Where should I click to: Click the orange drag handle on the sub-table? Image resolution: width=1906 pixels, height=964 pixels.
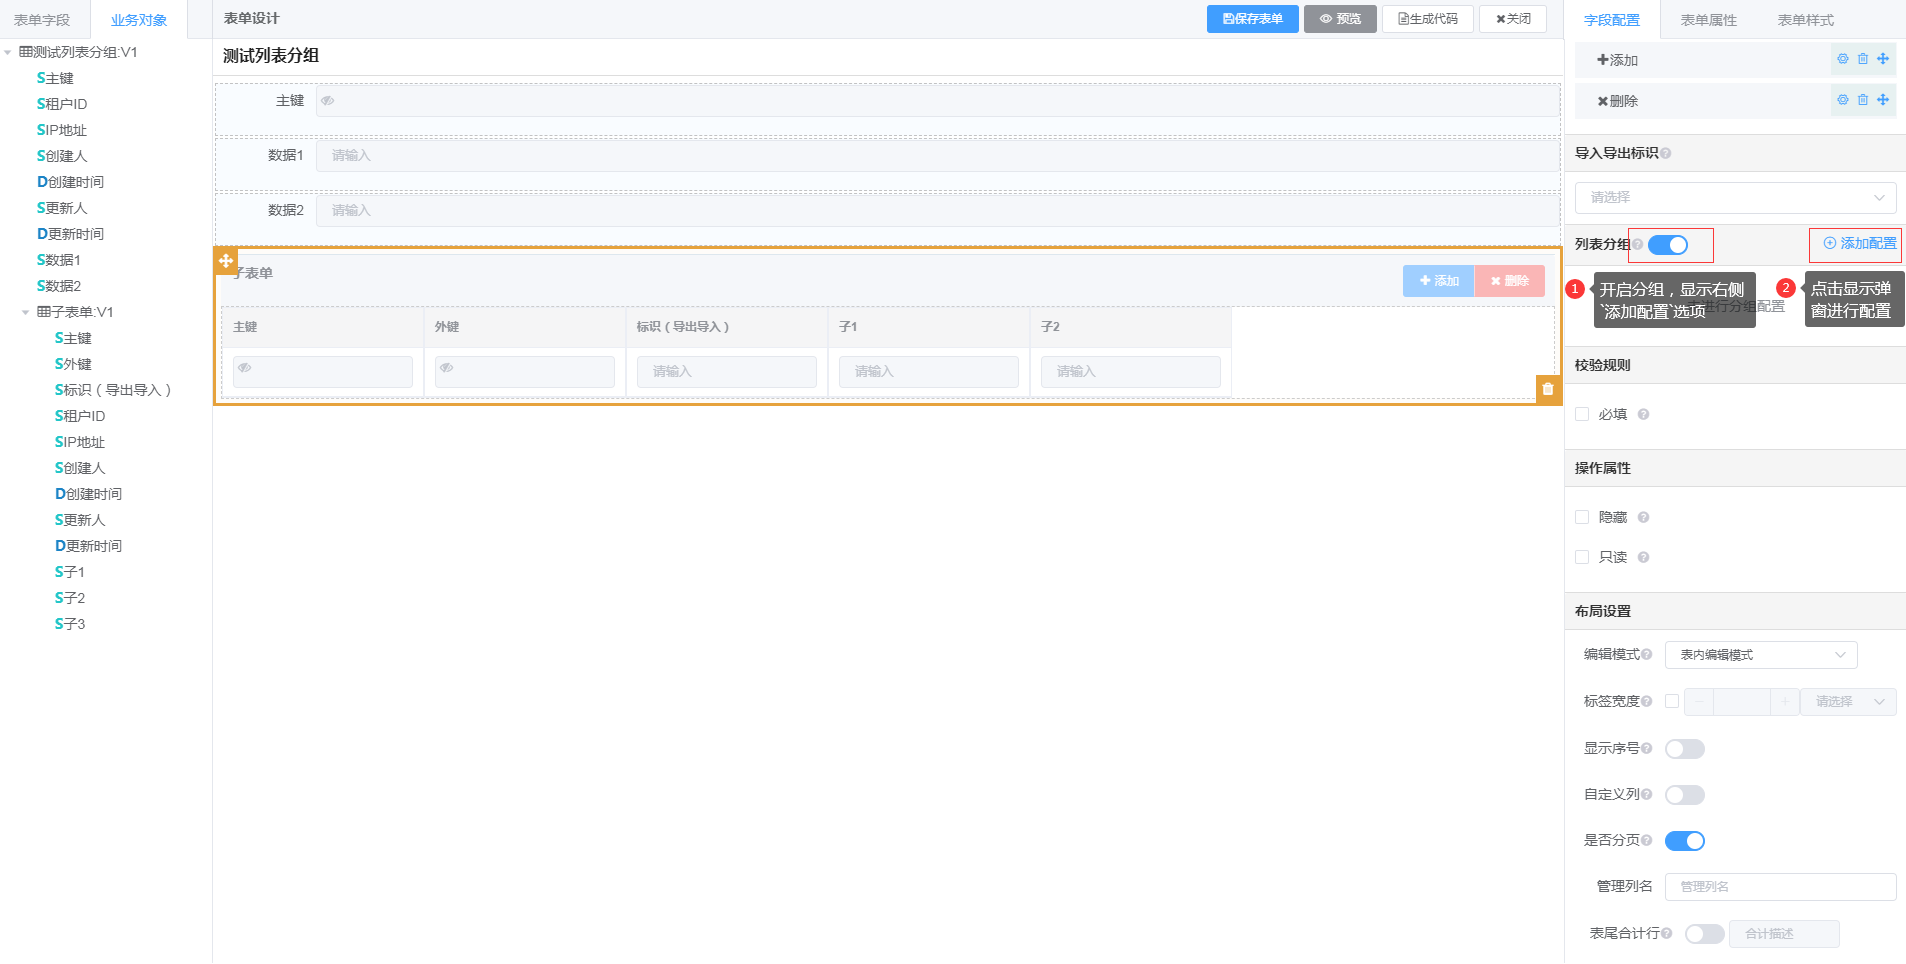click(x=226, y=260)
